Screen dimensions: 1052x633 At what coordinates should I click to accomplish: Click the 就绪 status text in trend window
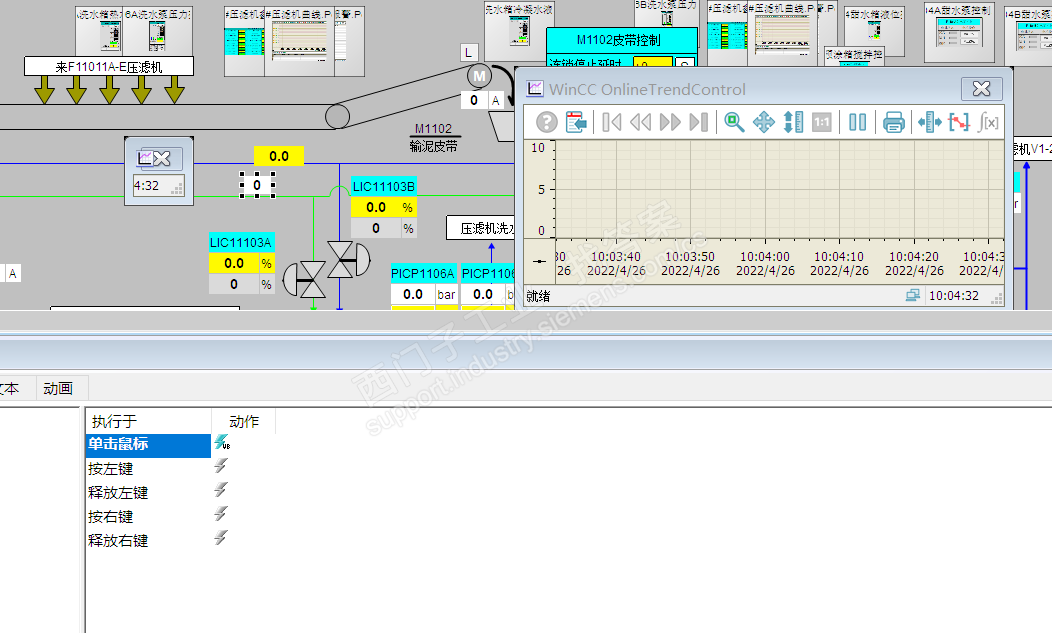click(x=538, y=296)
